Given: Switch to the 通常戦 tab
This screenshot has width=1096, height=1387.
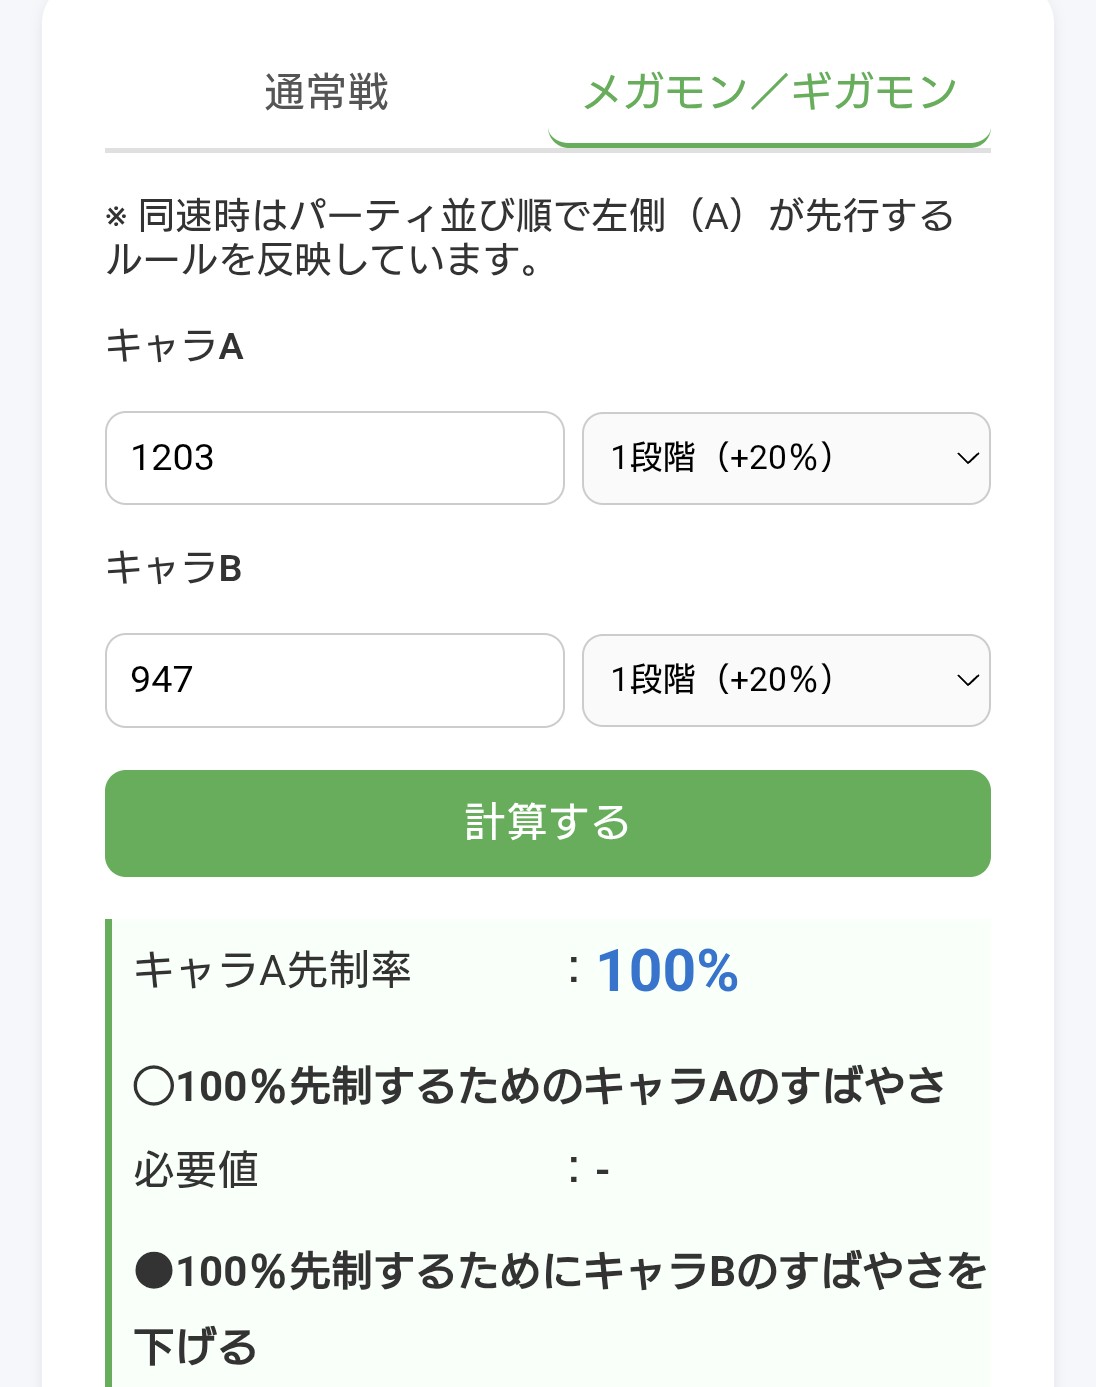Looking at the screenshot, I should (326, 93).
